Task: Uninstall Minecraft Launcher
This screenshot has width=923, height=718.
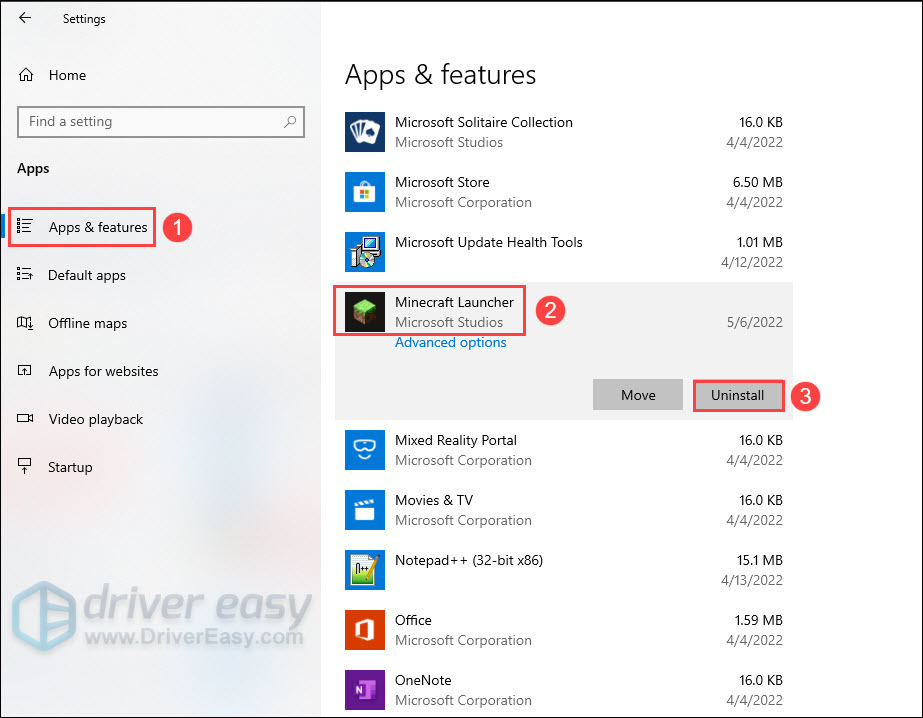Action: coord(738,395)
